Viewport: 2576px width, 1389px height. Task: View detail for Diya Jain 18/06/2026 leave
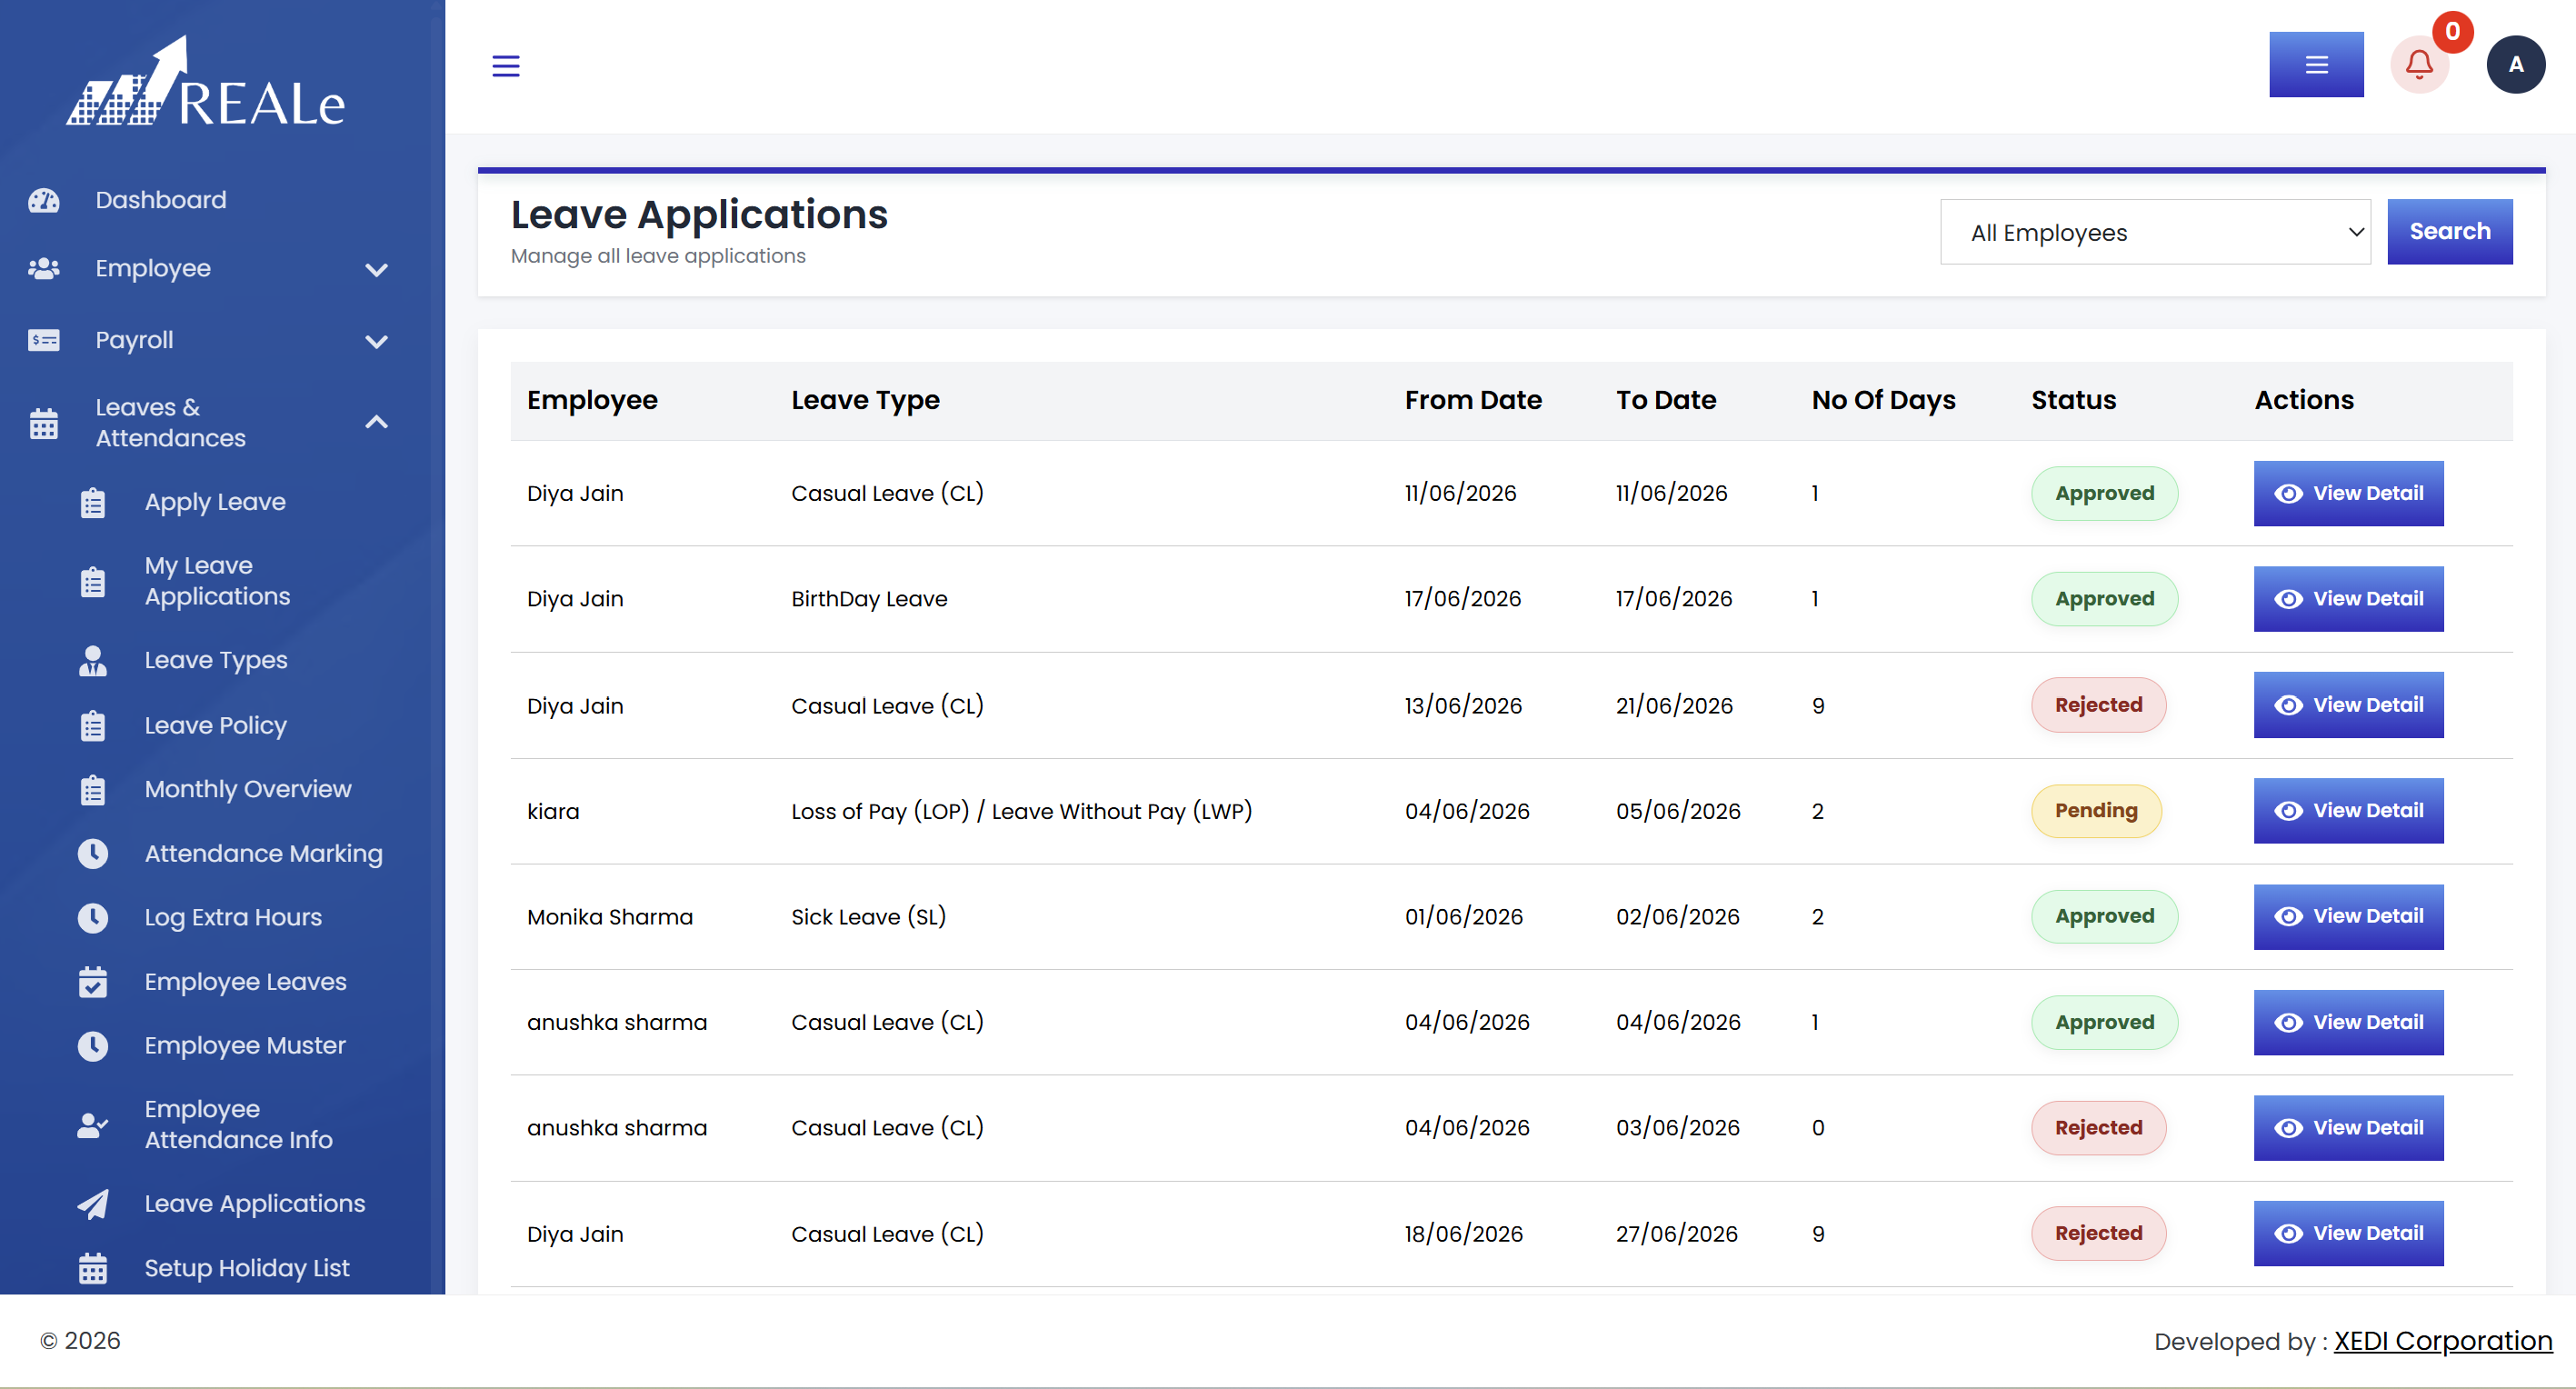(x=2348, y=1234)
